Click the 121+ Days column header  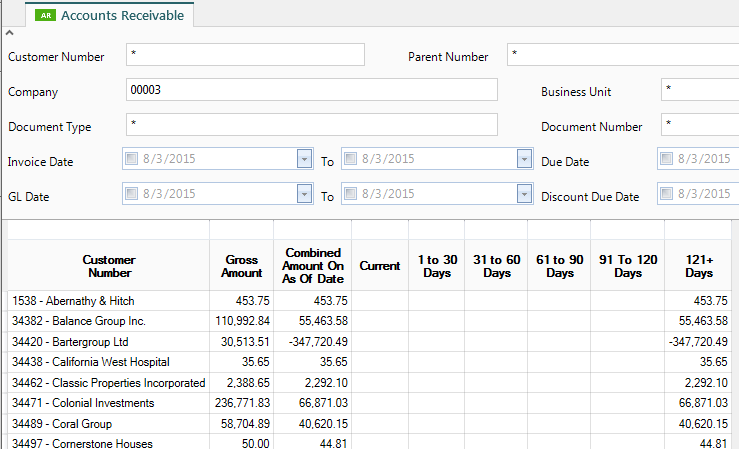point(699,266)
